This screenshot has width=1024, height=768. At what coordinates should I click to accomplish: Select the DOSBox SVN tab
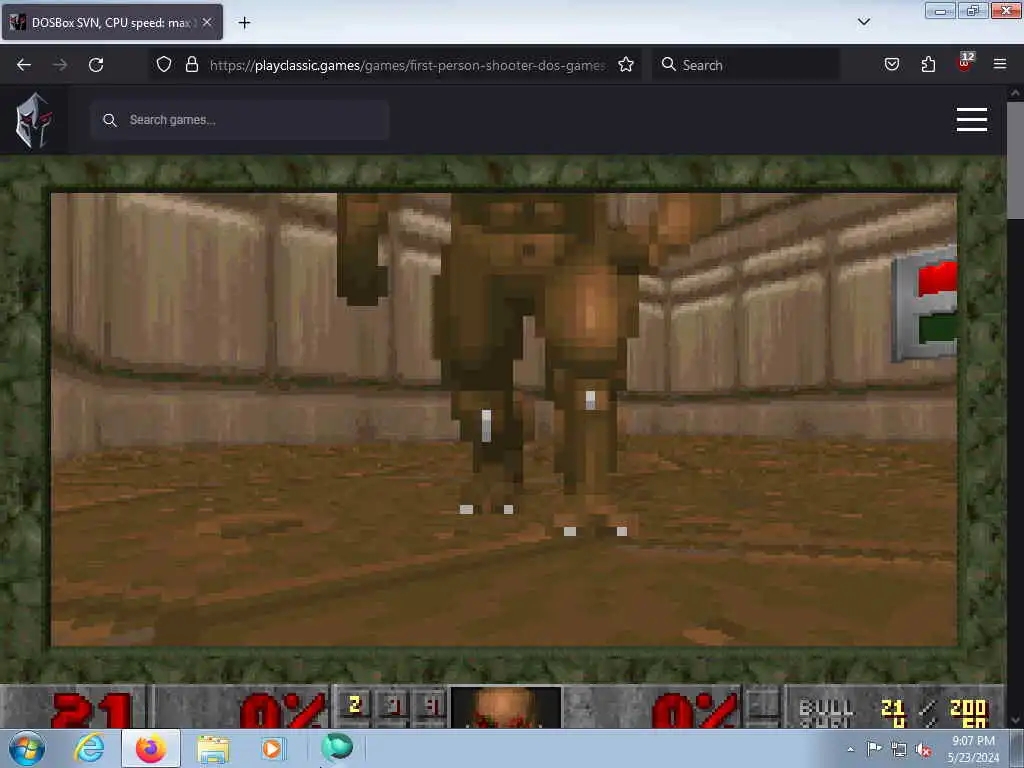click(x=112, y=22)
